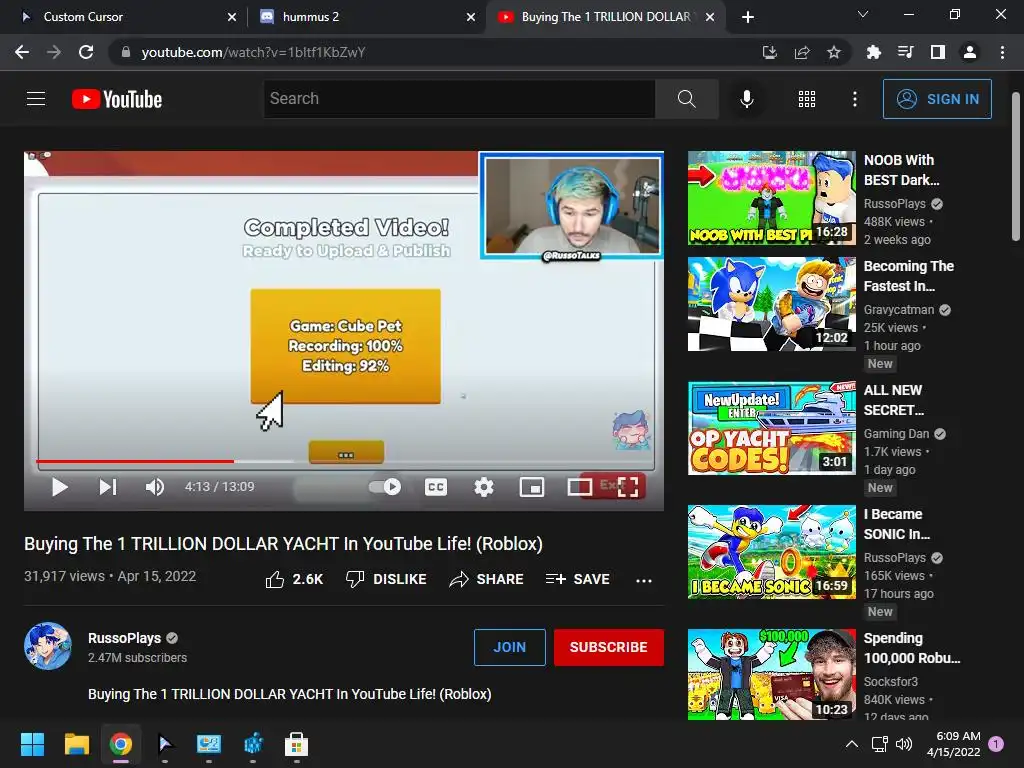Open I Became SONIC video thumbnail

[771, 552]
